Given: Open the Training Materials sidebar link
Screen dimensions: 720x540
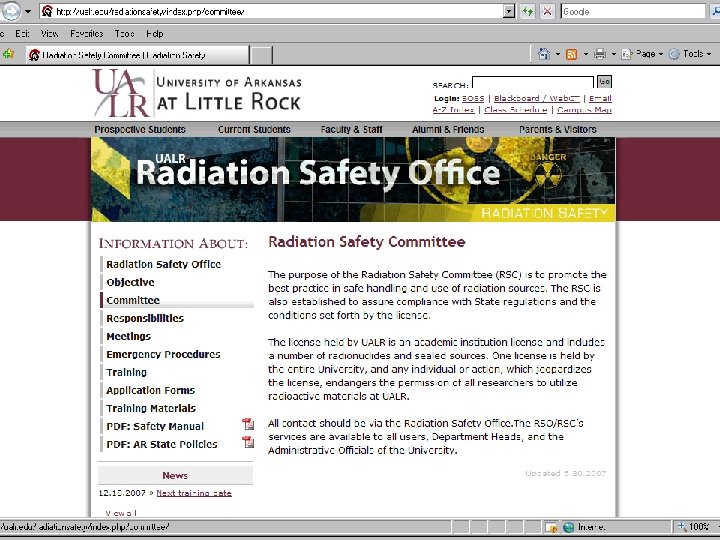Looking at the screenshot, I should (151, 408).
